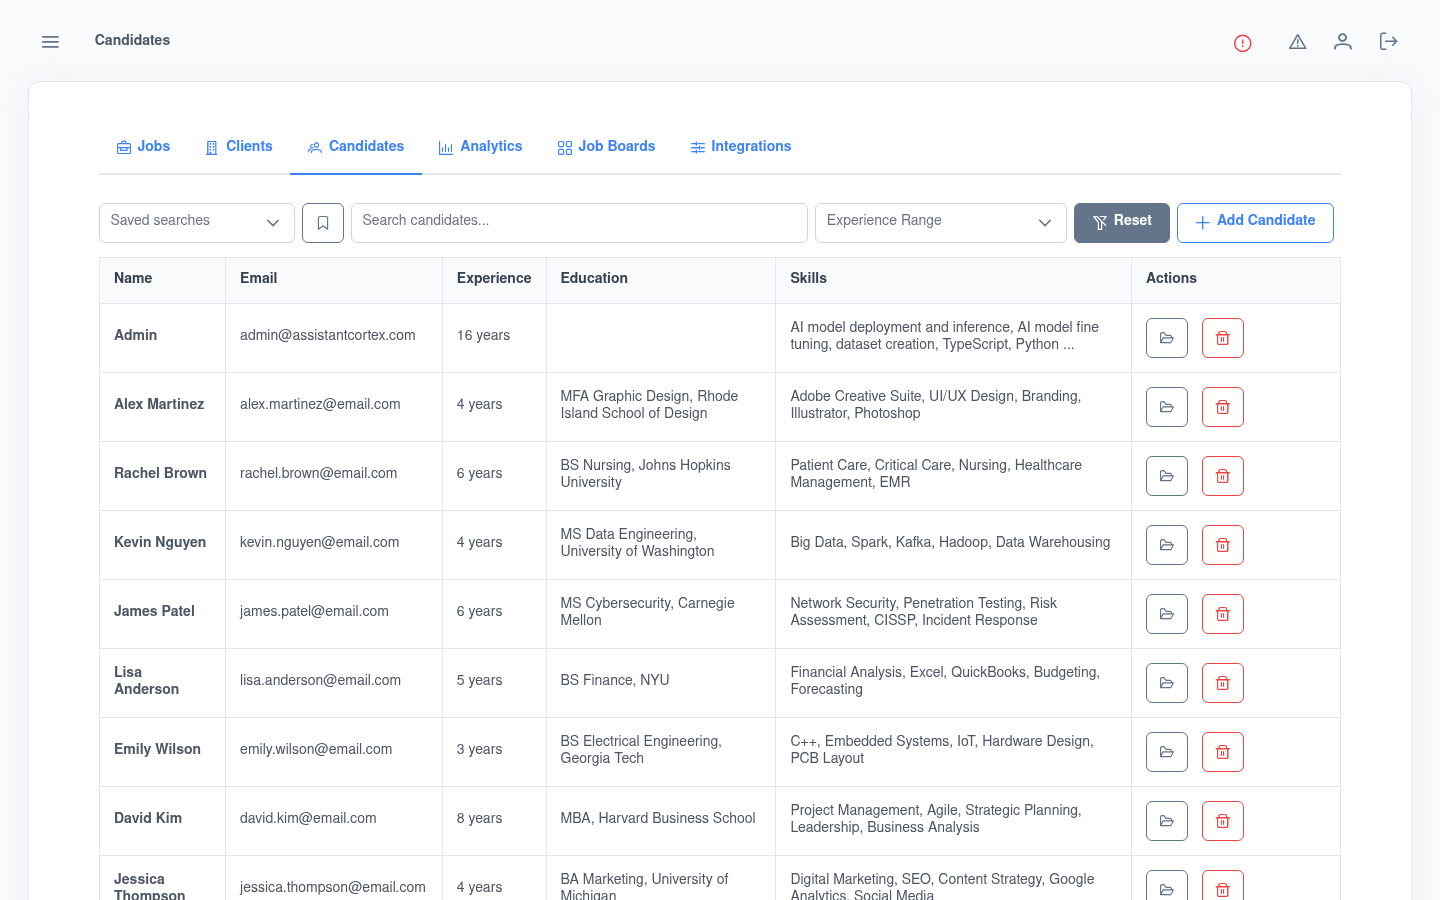This screenshot has height=900, width=1440.
Task: Go to the Job Boards tab
Action: (x=606, y=147)
